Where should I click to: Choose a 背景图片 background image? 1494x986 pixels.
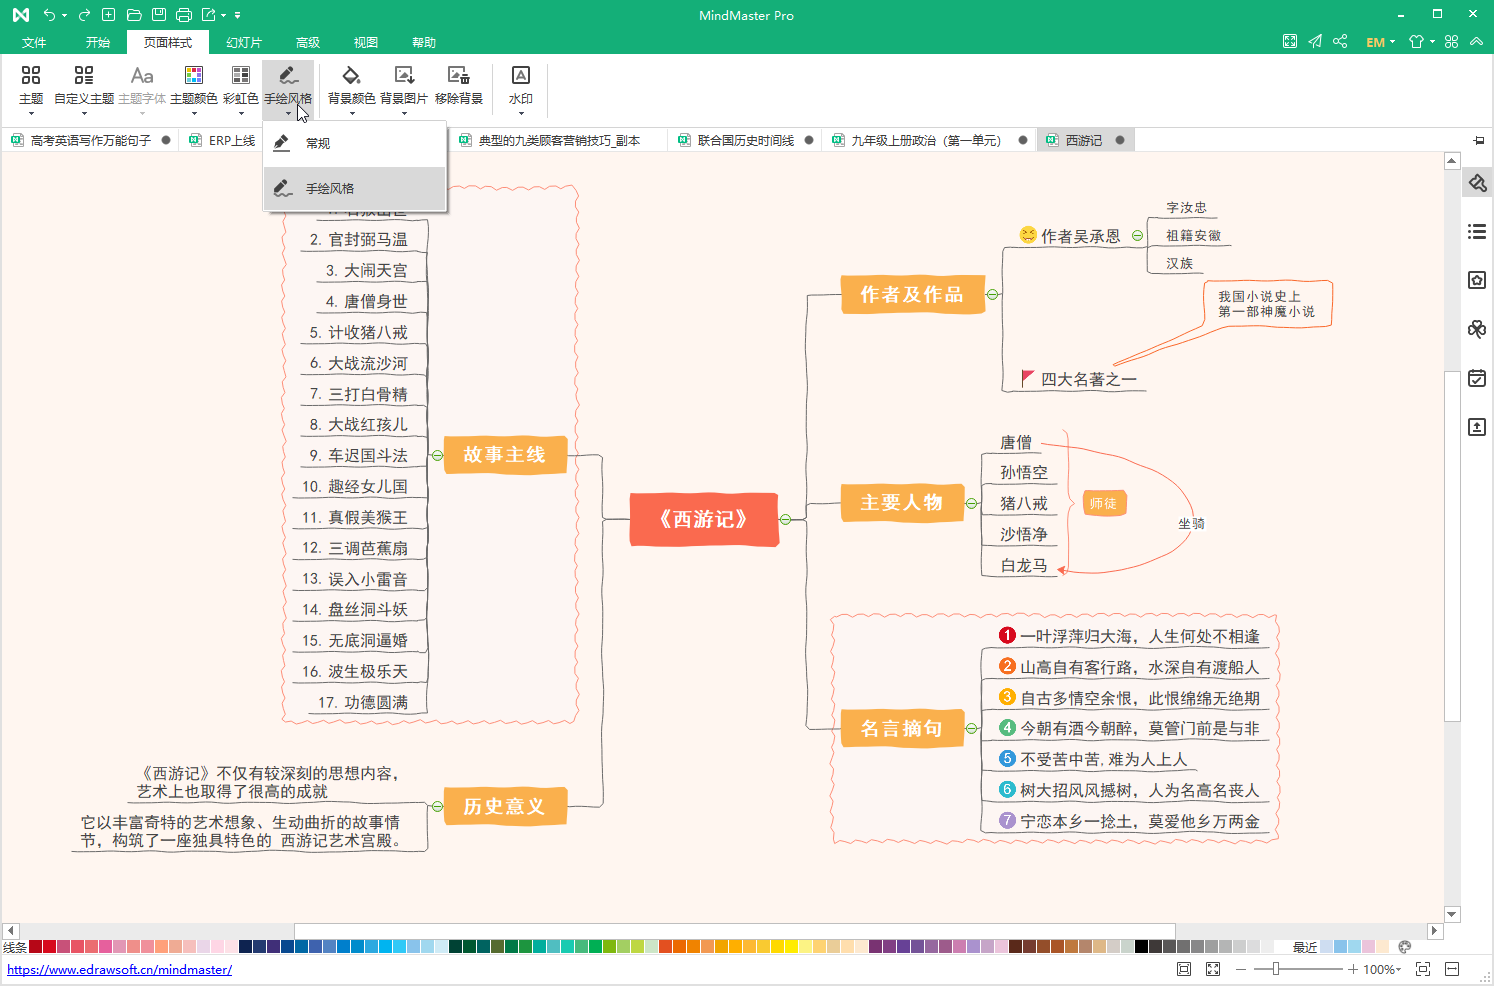(404, 89)
